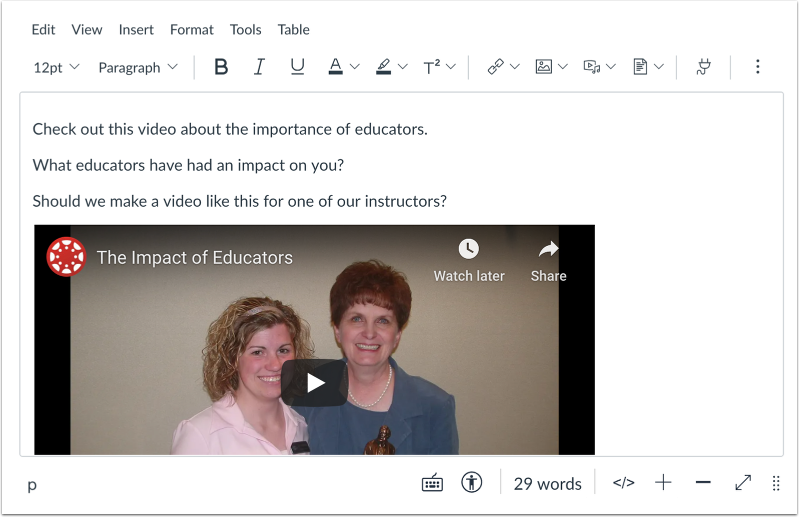Open the Edit menu
Screen dimensions: 799x517
(x=43, y=30)
